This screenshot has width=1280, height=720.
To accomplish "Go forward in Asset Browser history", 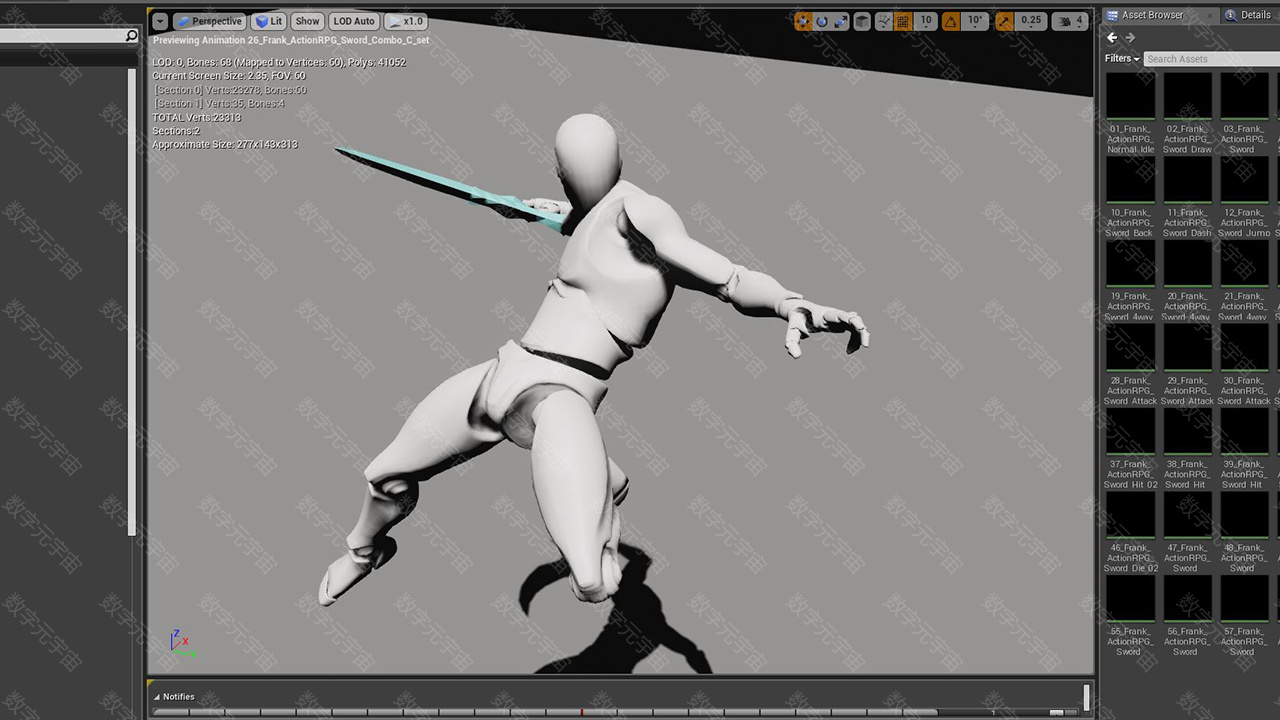I will (x=1130, y=38).
